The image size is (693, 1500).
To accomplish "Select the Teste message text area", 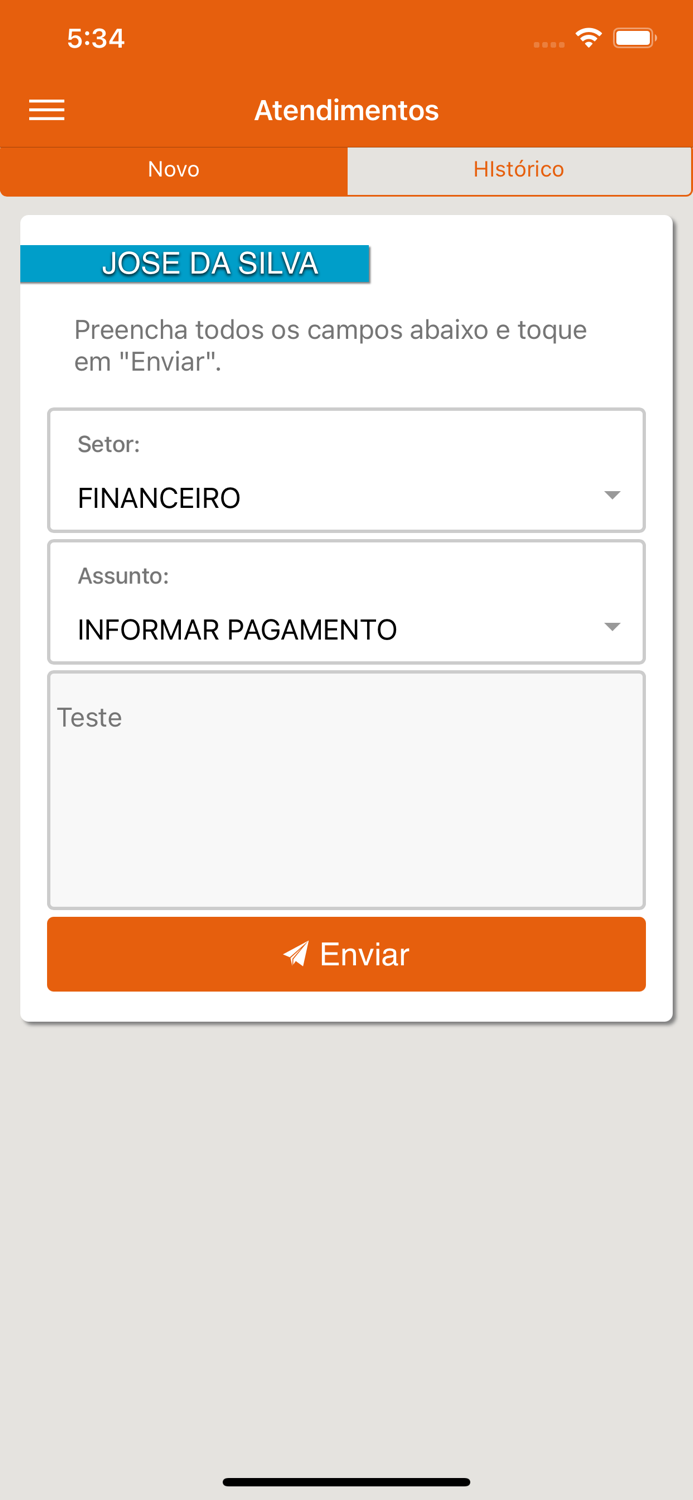I will 346,790.
